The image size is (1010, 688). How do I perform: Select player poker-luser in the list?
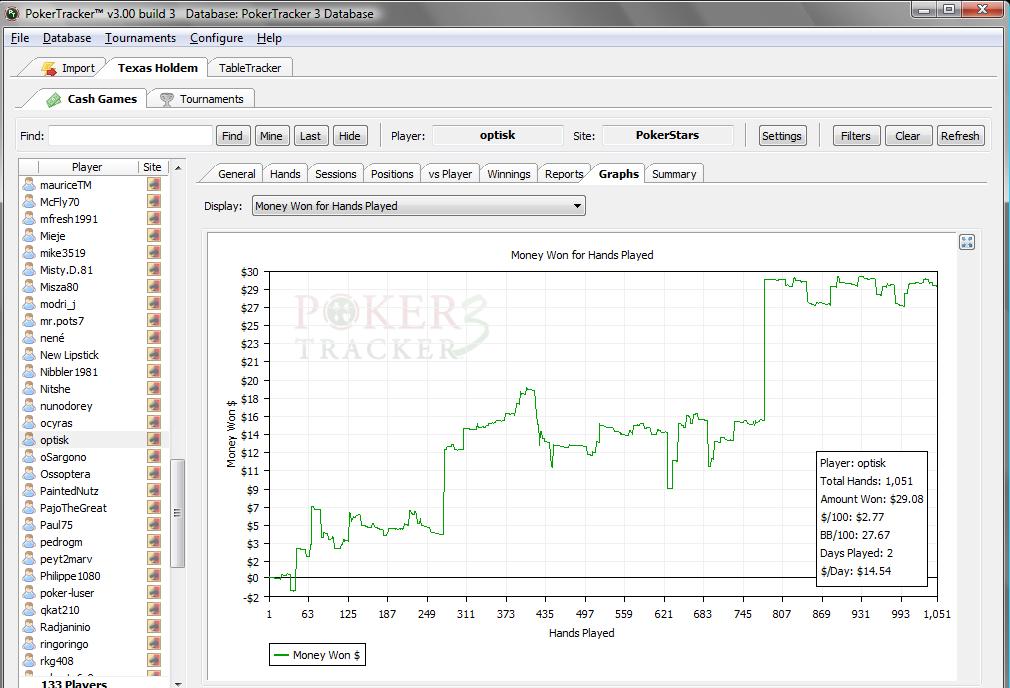tap(67, 593)
